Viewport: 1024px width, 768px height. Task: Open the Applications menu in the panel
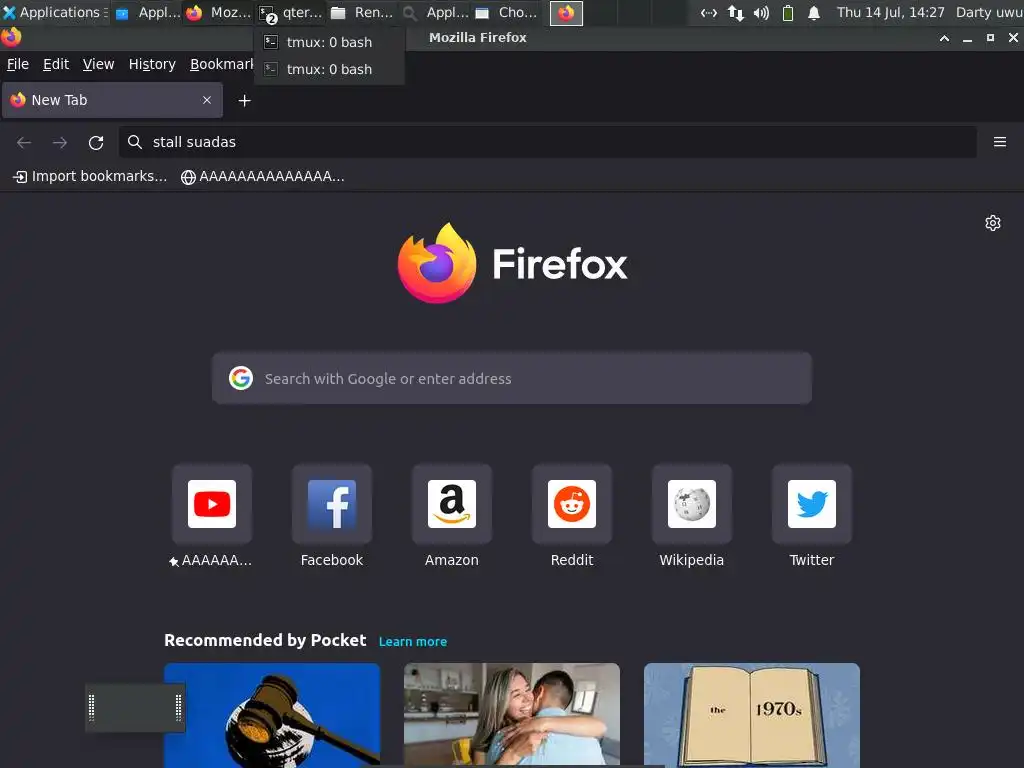55,12
